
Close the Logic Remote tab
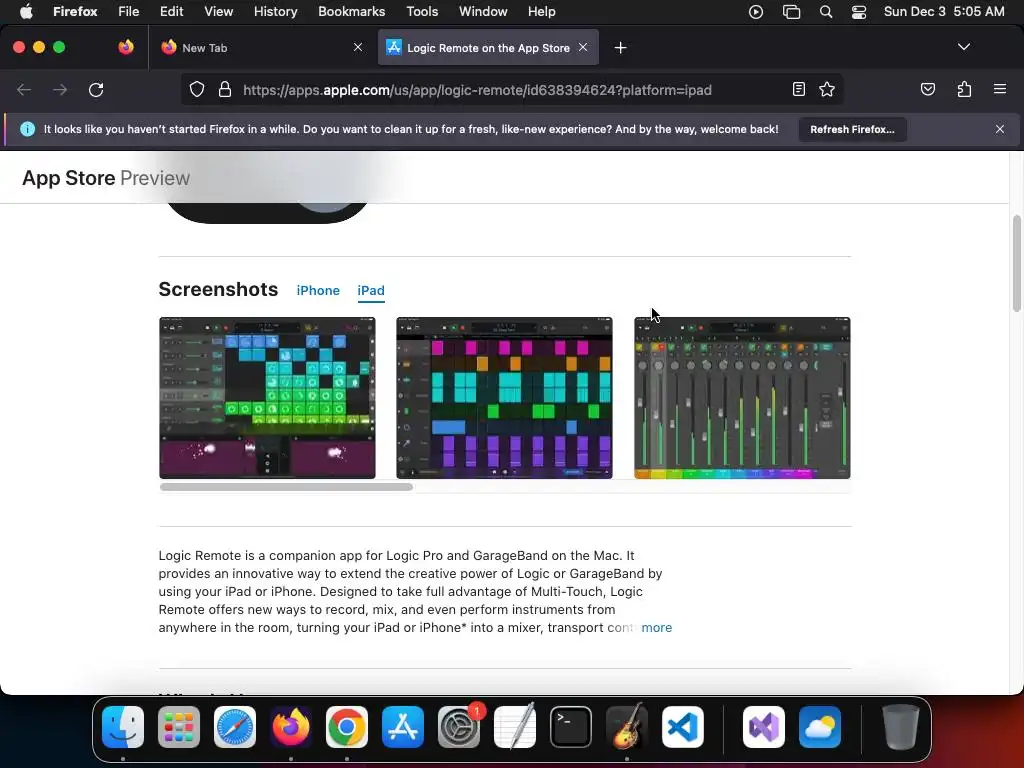coord(583,47)
